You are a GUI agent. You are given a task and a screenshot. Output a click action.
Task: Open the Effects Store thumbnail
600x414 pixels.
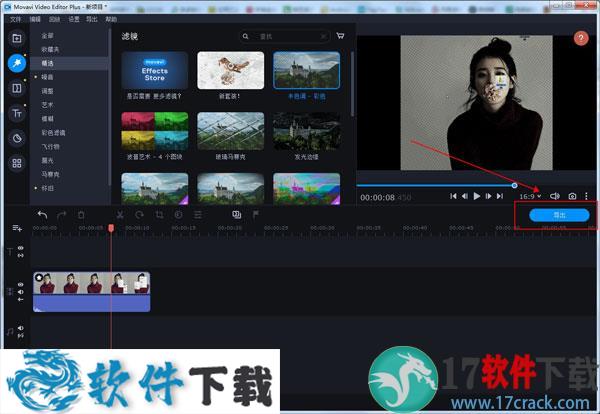tap(155, 71)
